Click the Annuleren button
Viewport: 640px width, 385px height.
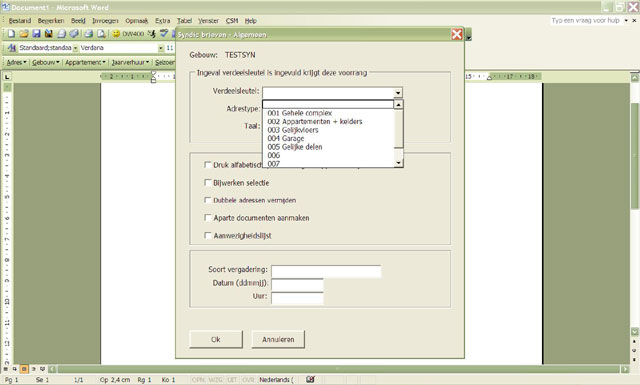click(278, 339)
